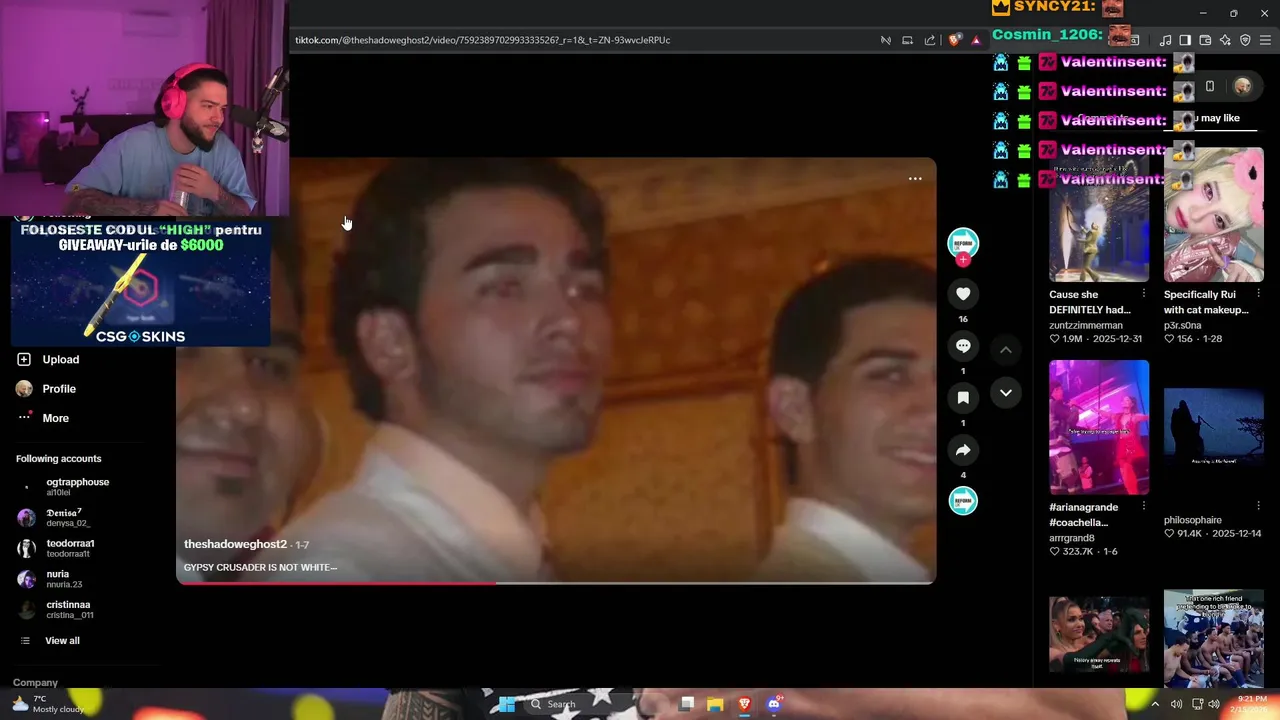Screen dimensions: 1280x720
Task: Open cristinnaa following account
Action: [x=56, y=609]
